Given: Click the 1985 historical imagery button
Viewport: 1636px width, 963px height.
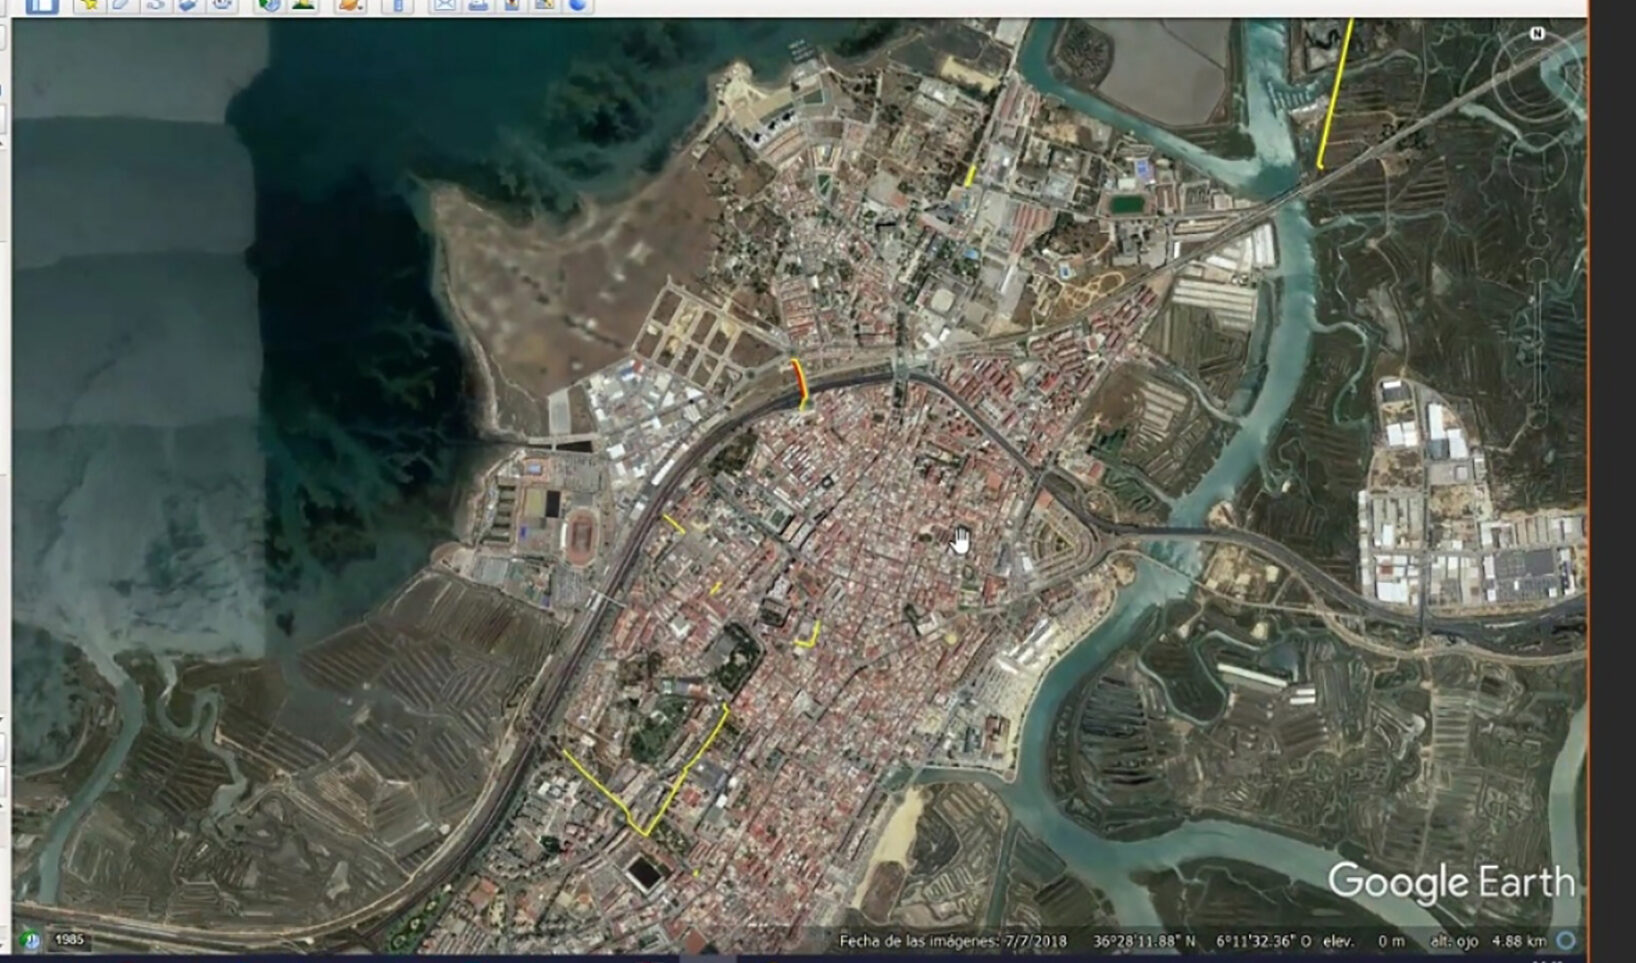Looking at the screenshot, I should tap(69, 939).
